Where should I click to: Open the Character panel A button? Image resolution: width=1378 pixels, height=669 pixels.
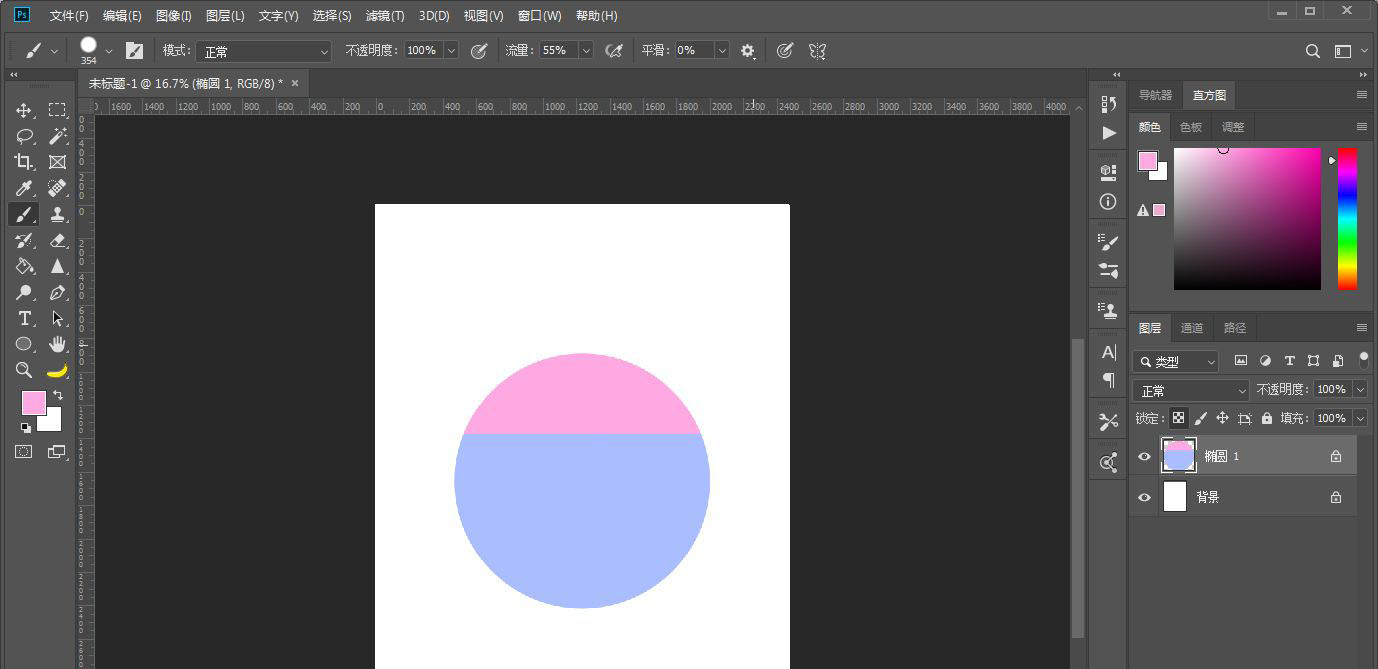click(x=1108, y=352)
